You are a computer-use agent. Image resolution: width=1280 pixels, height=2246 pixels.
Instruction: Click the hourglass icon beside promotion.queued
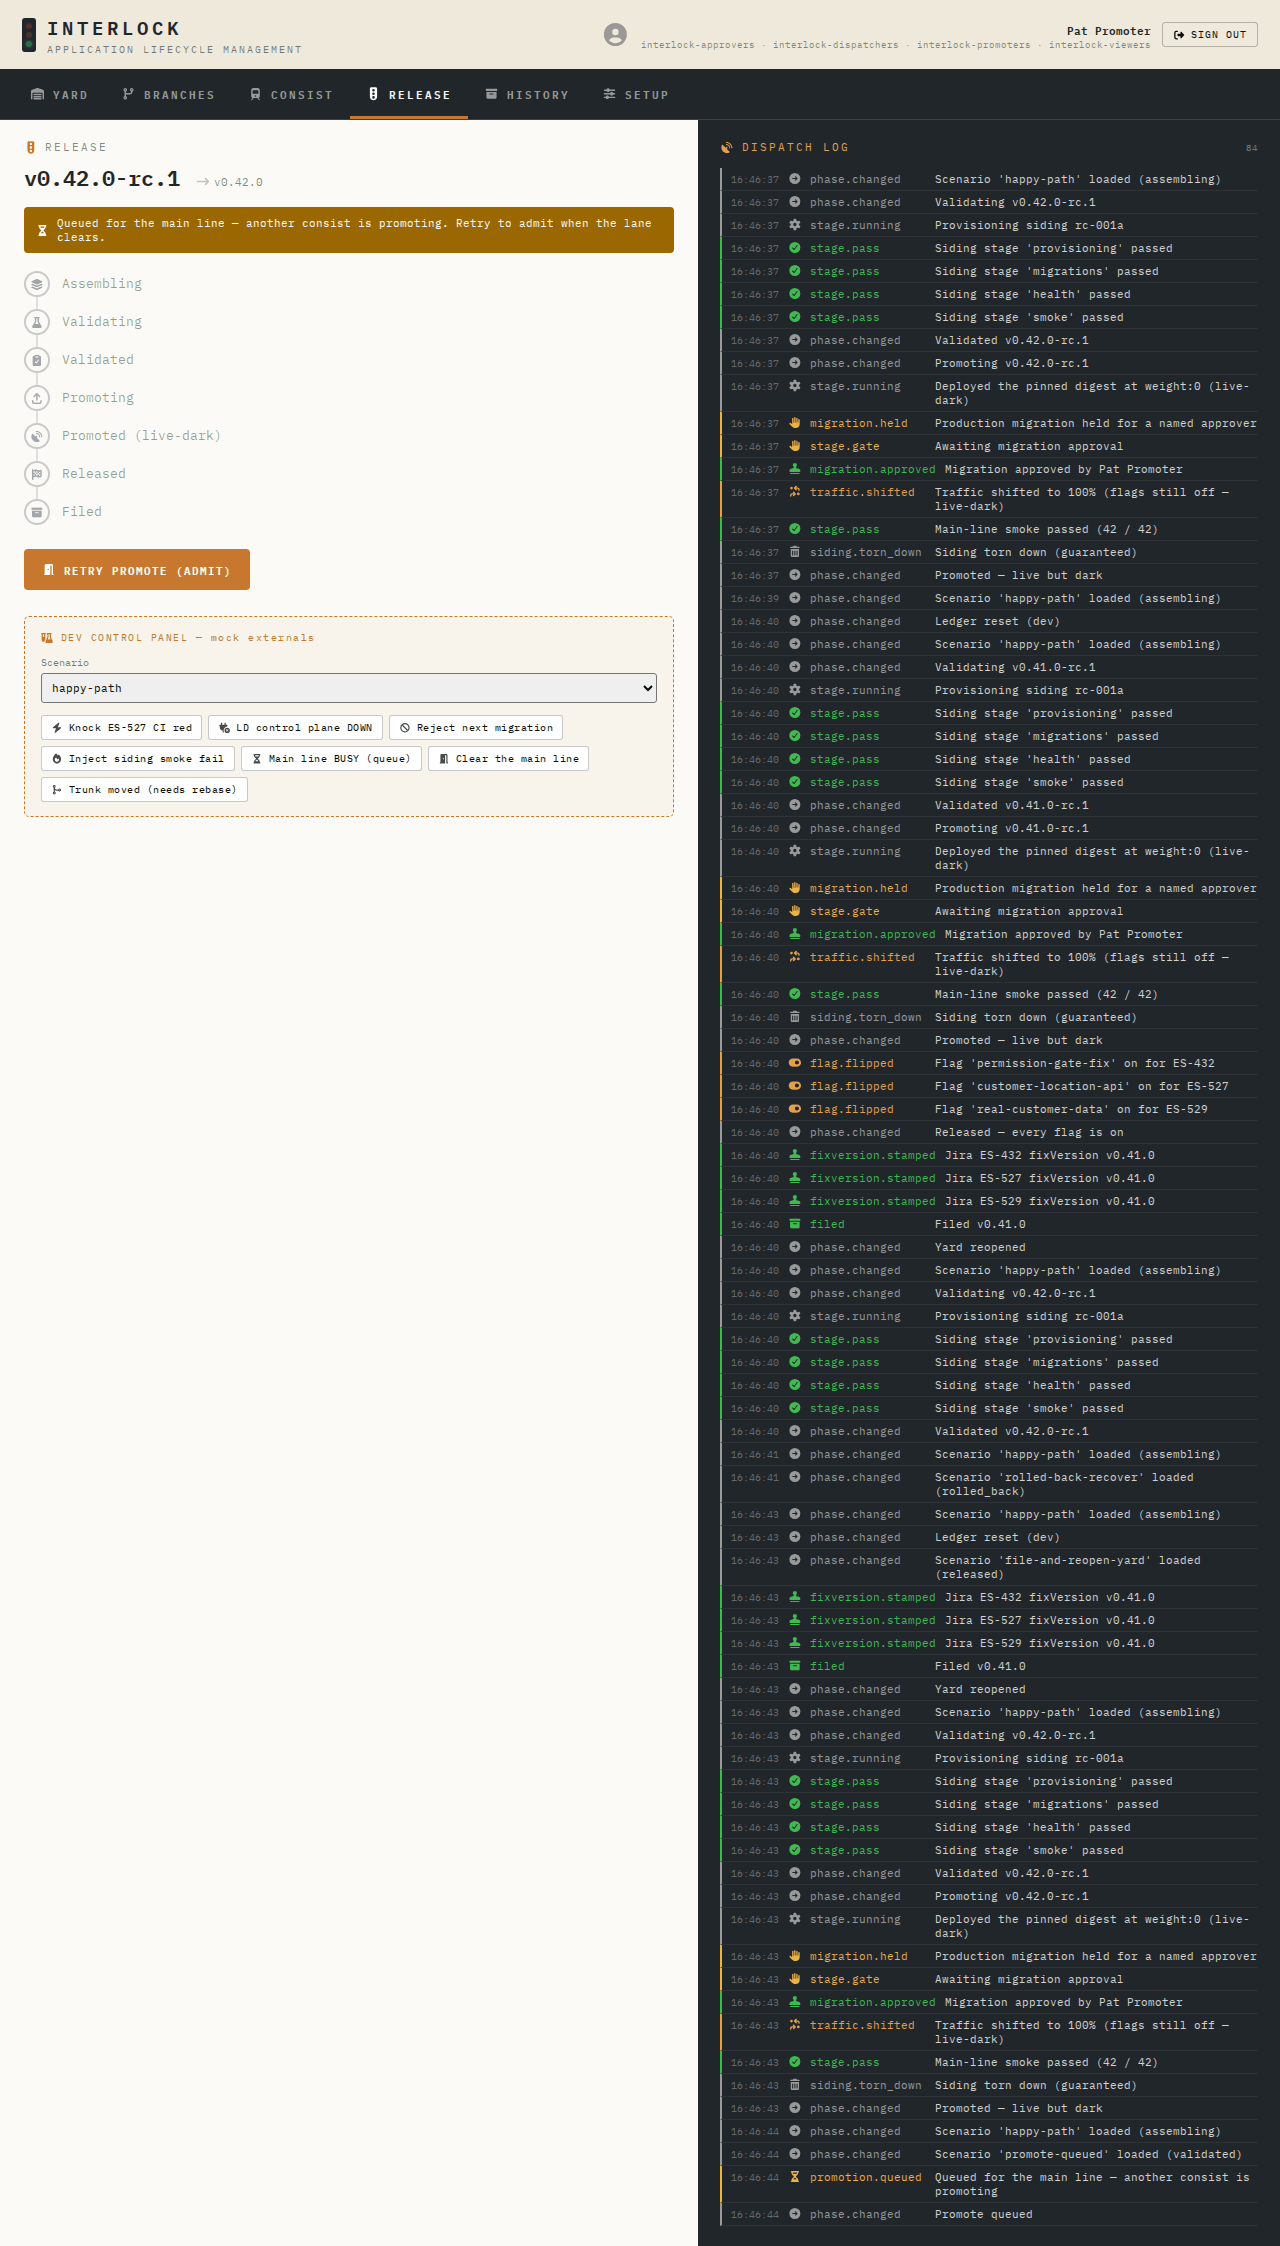point(795,2177)
